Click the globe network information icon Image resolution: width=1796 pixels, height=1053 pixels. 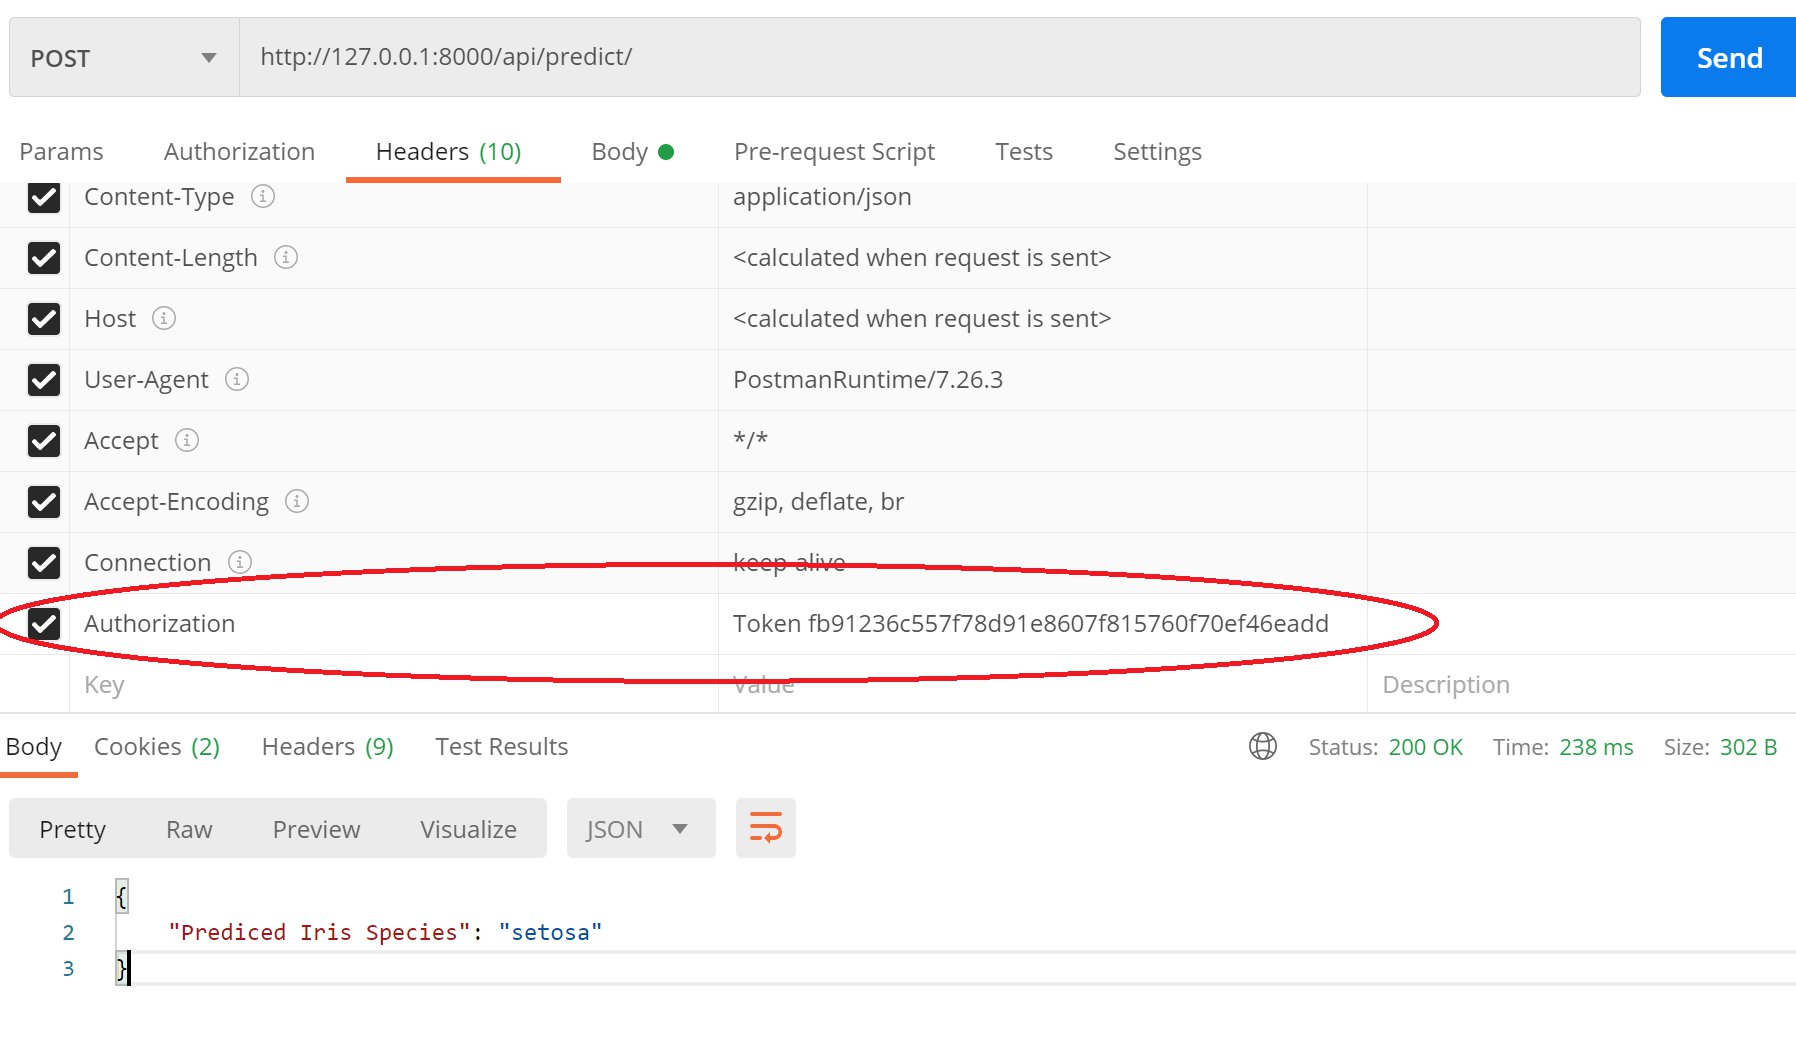click(x=1263, y=747)
